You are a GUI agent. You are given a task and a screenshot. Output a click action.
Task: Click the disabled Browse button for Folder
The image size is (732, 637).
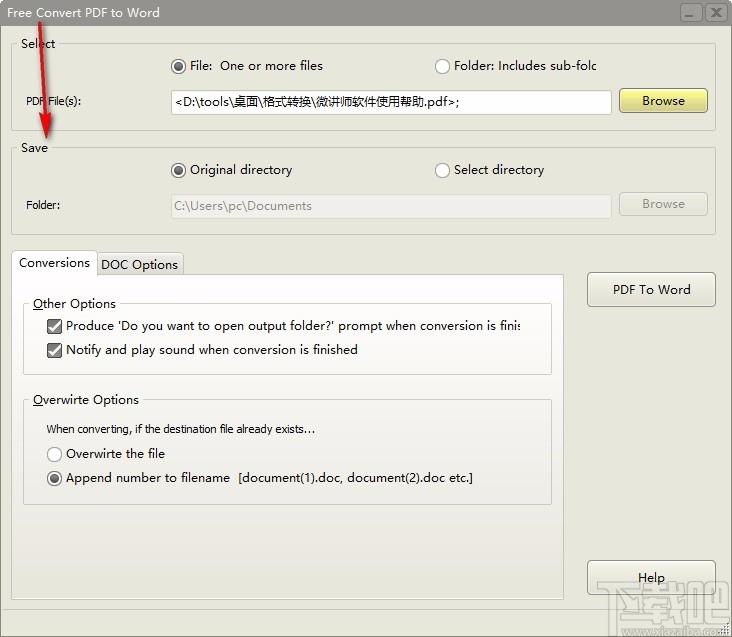pyautogui.click(x=663, y=204)
